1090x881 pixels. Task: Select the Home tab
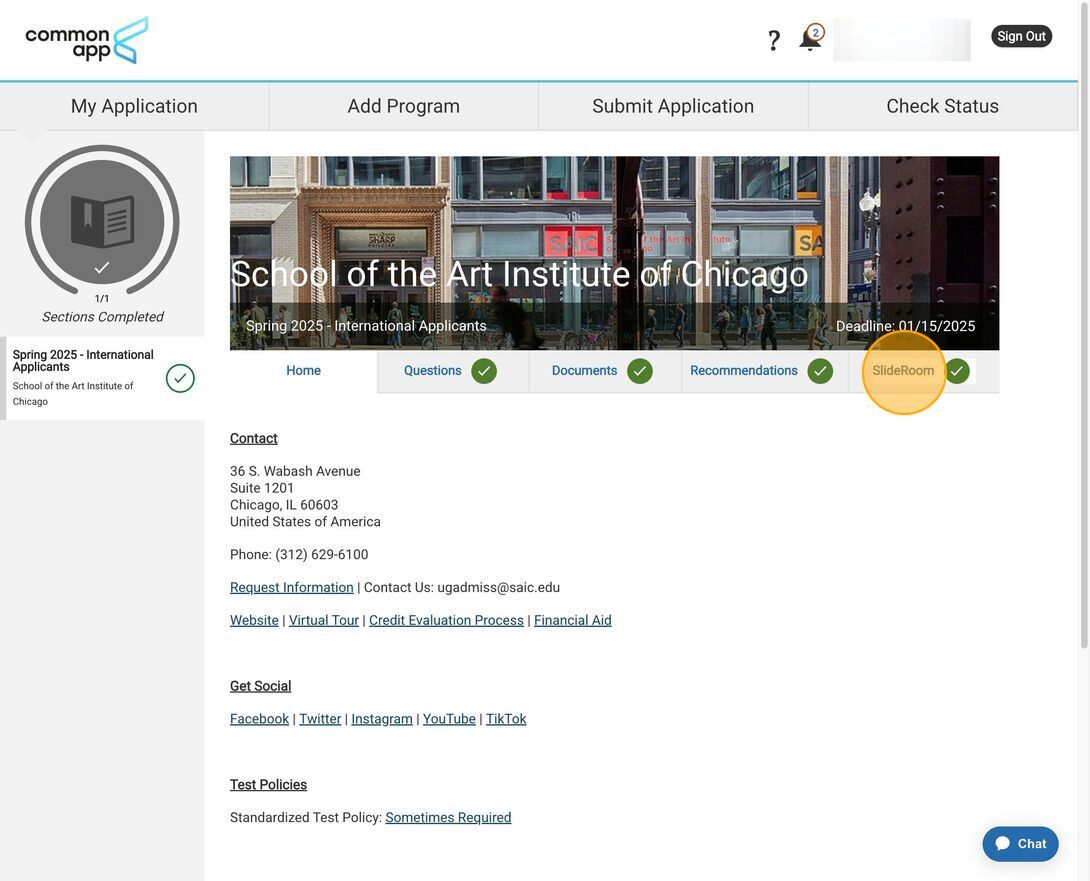pos(304,371)
